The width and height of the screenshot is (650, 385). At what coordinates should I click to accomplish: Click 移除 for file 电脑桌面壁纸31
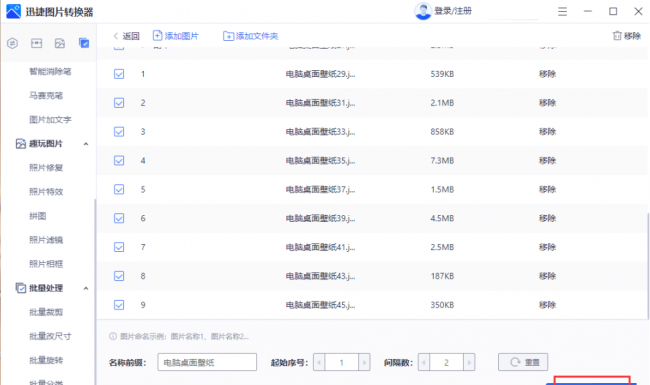tap(547, 103)
